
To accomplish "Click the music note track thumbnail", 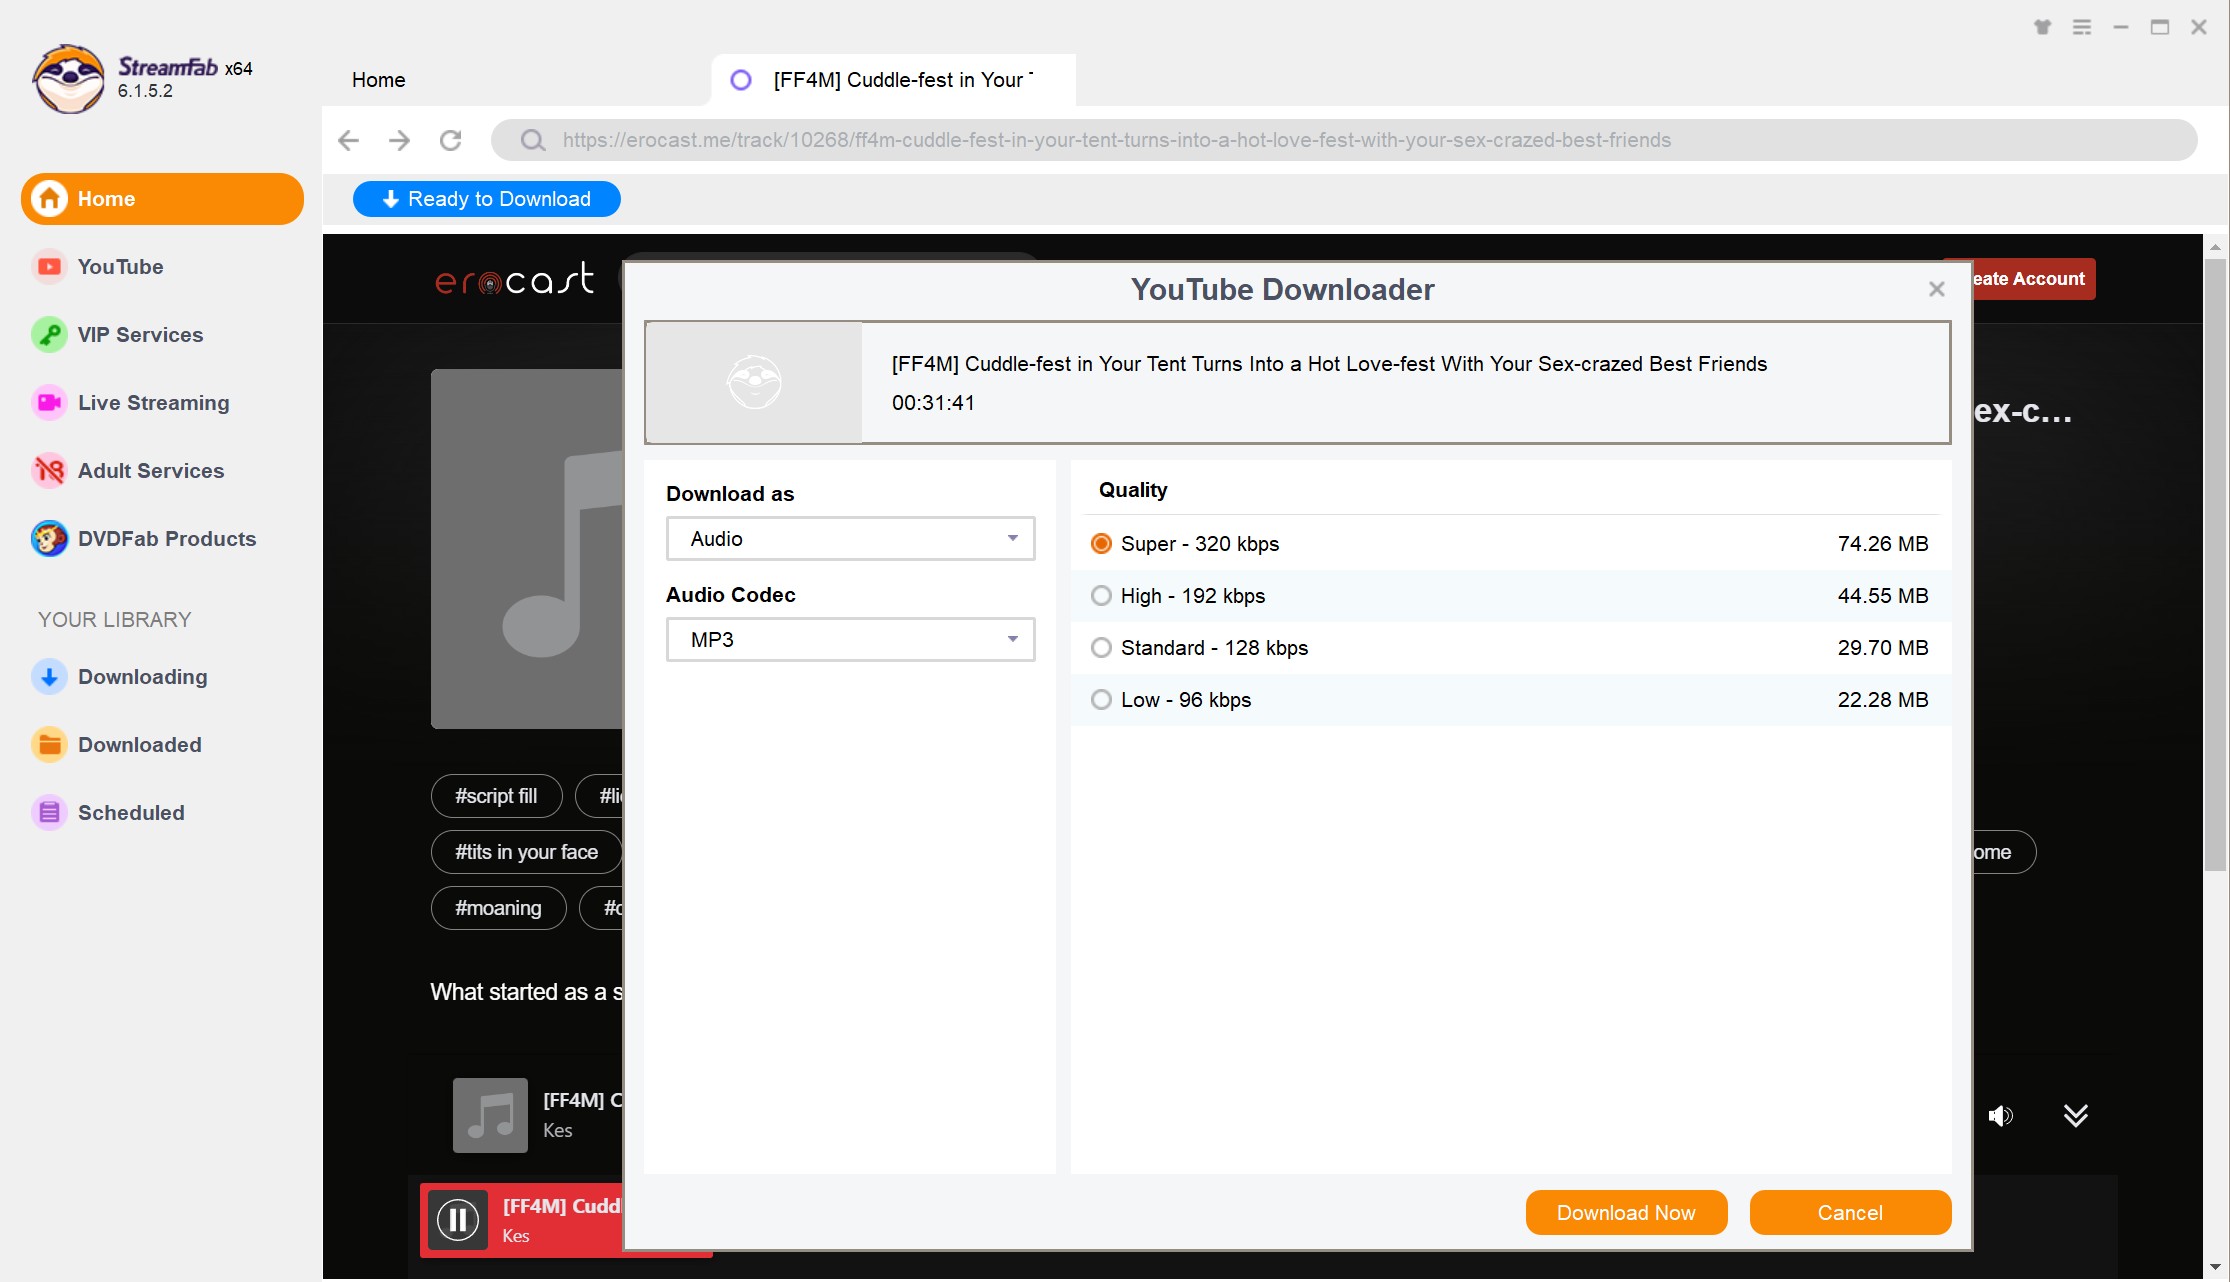I will [527, 549].
